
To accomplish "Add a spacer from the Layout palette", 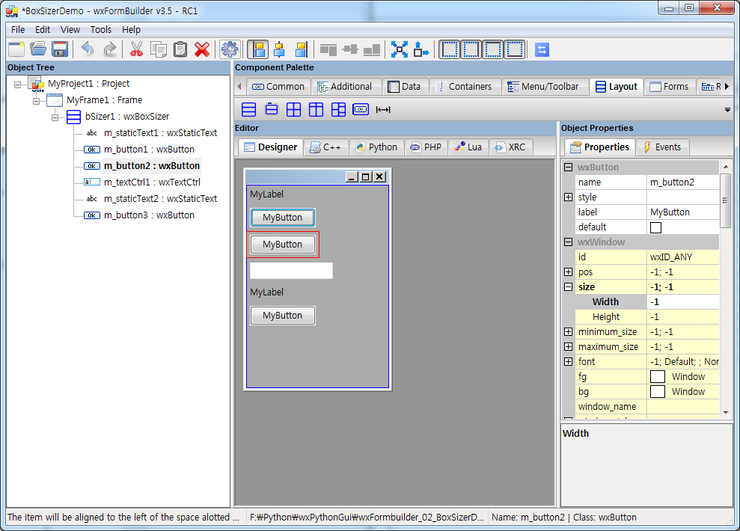I will [x=383, y=109].
